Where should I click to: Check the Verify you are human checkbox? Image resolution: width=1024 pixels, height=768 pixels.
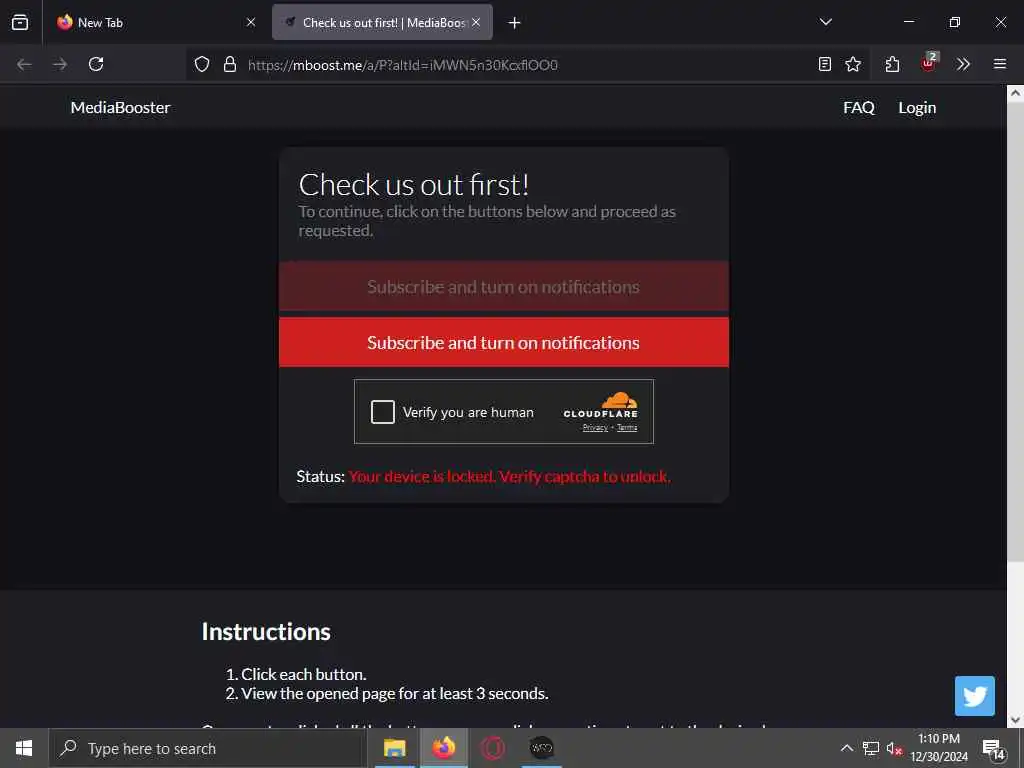tap(383, 412)
